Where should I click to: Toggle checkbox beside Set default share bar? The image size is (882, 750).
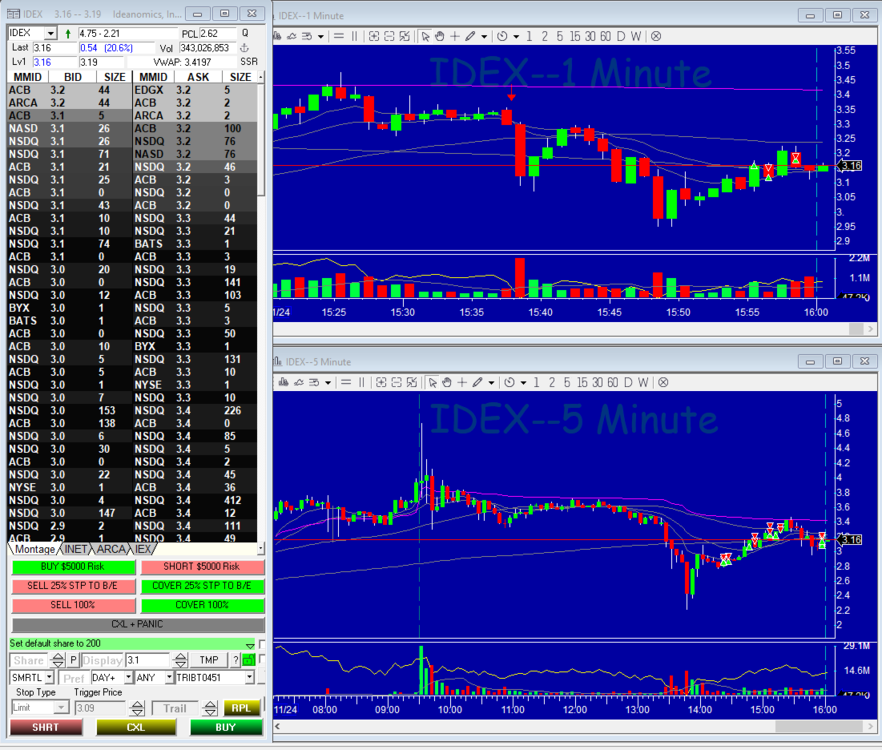pos(263,644)
